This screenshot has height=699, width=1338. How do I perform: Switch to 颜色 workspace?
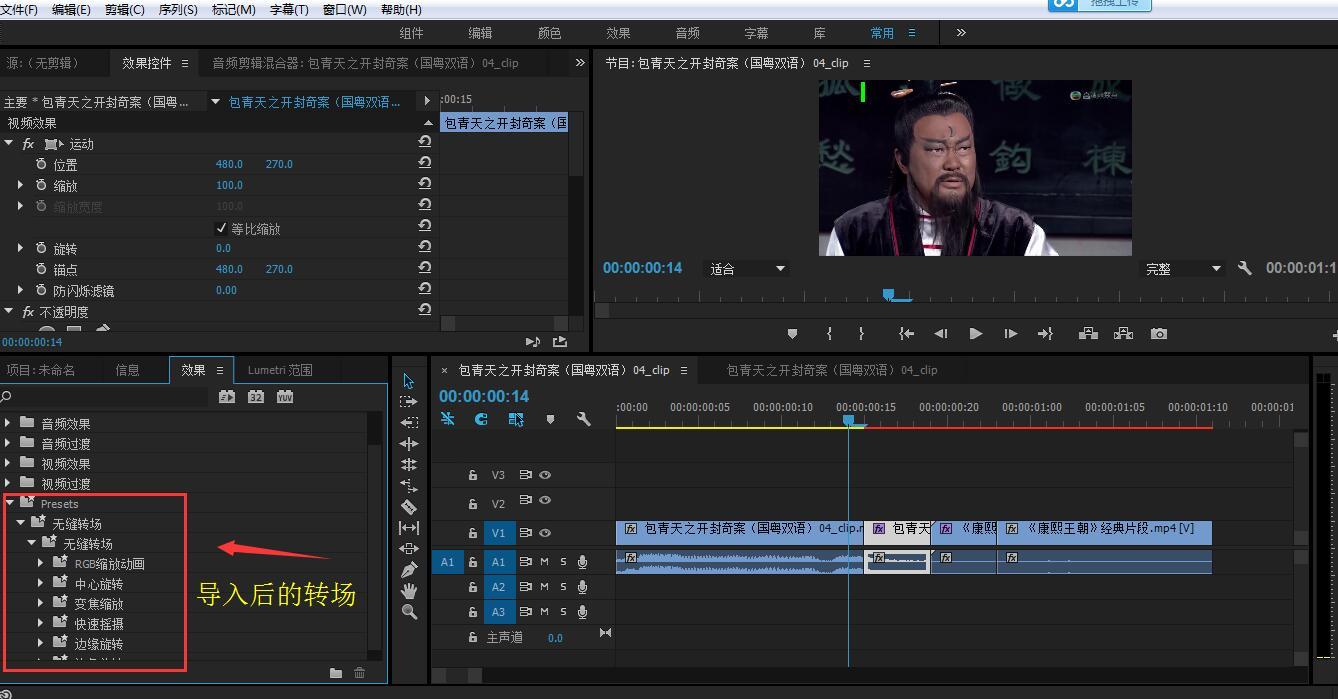pos(549,33)
